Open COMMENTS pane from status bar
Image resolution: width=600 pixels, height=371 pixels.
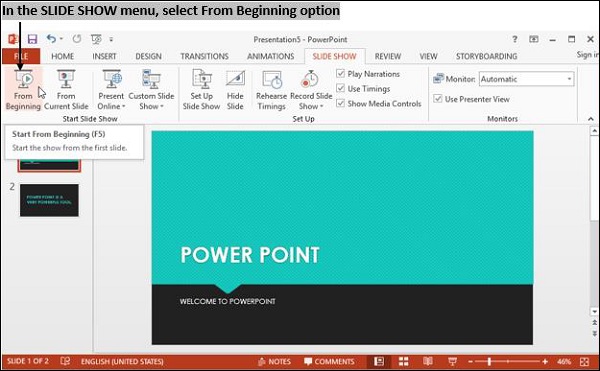point(329,361)
